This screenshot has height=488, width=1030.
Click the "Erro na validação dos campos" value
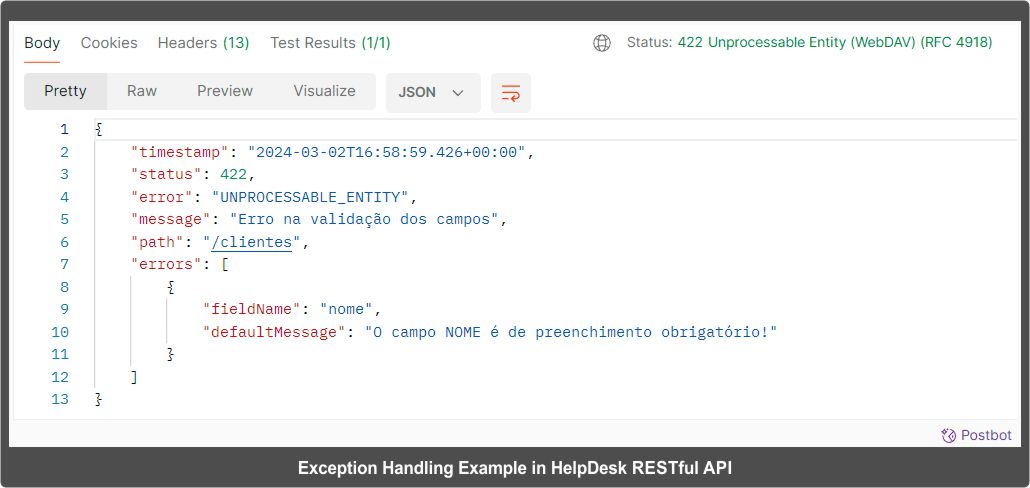[364, 219]
